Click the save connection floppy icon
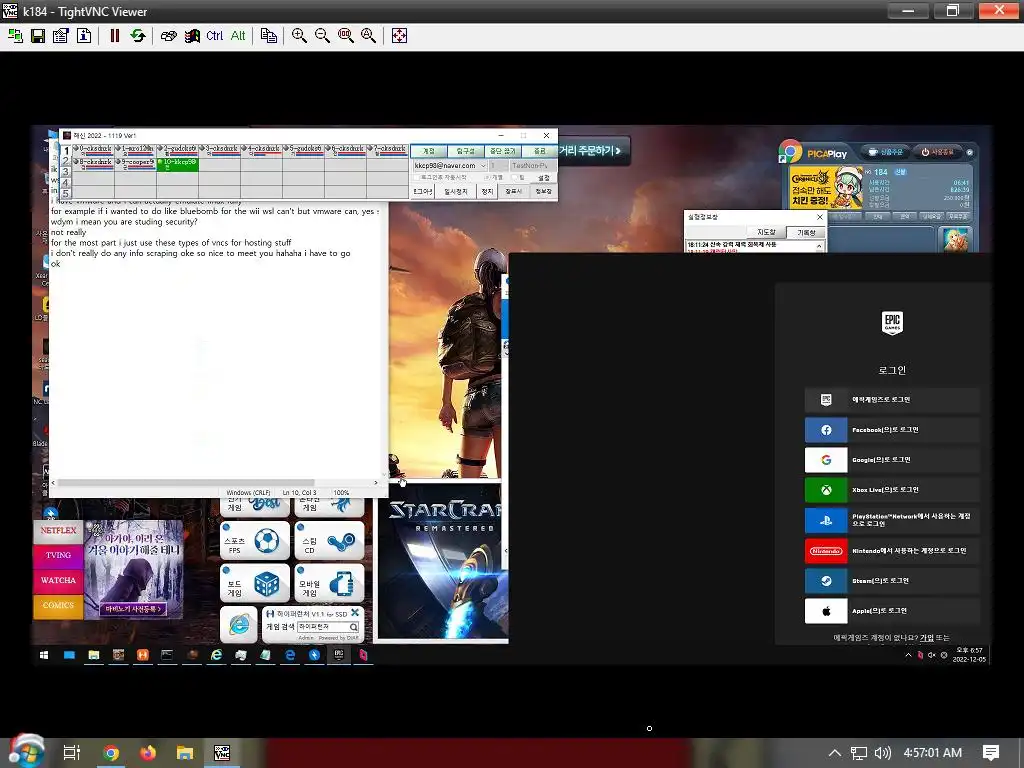This screenshot has height=768, width=1024. [x=38, y=36]
